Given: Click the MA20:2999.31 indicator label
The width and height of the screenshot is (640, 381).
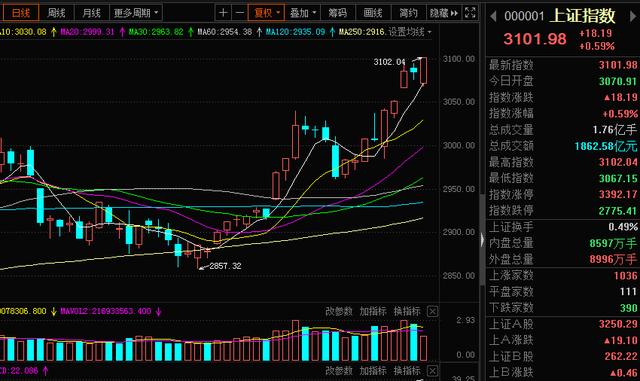Looking at the screenshot, I should coord(87,32).
